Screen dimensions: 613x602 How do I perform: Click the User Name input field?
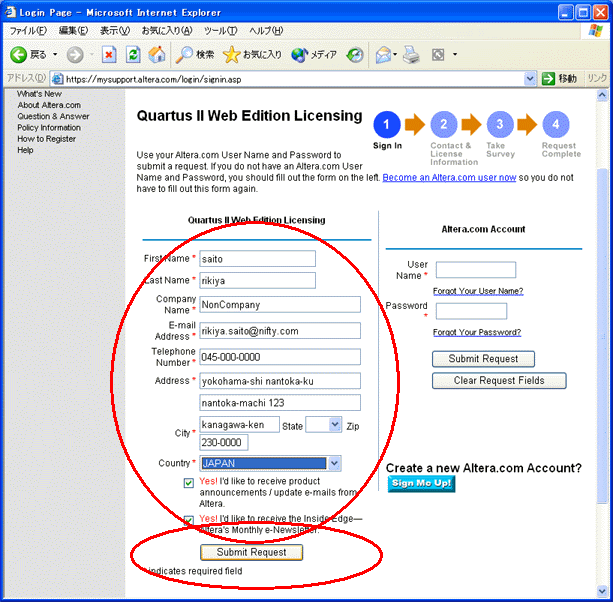476,270
